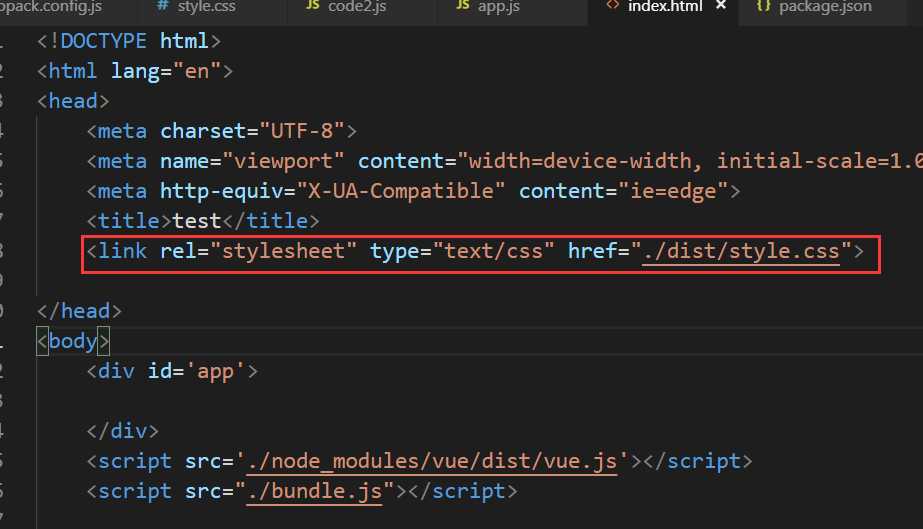Image resolution: width=923 pixels, height=529 pixels.
Task: Close the index.html tab
Action: pyautogui.click(x=719, y=7)
